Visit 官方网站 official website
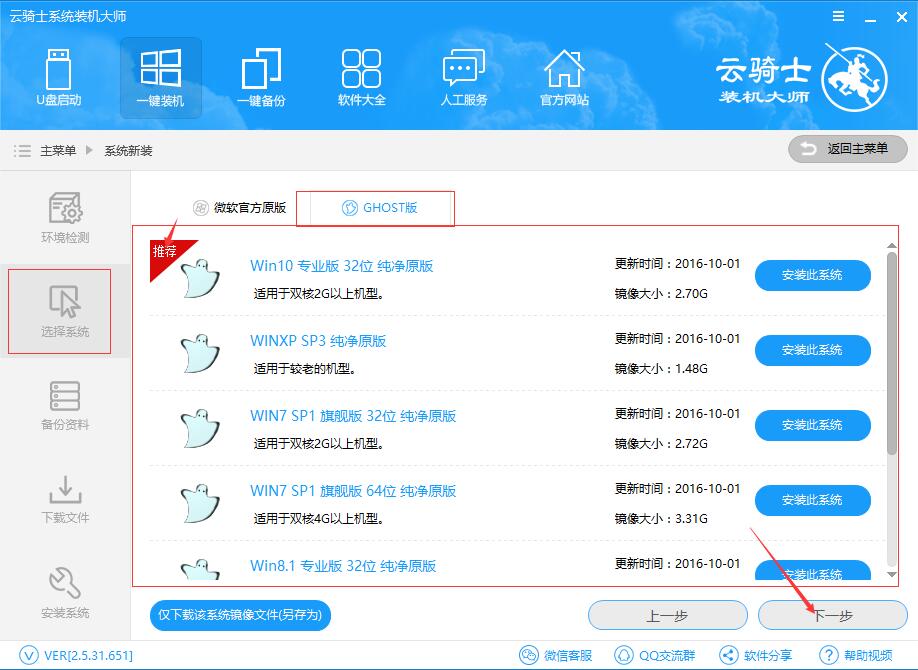 [x=565, y=78]
